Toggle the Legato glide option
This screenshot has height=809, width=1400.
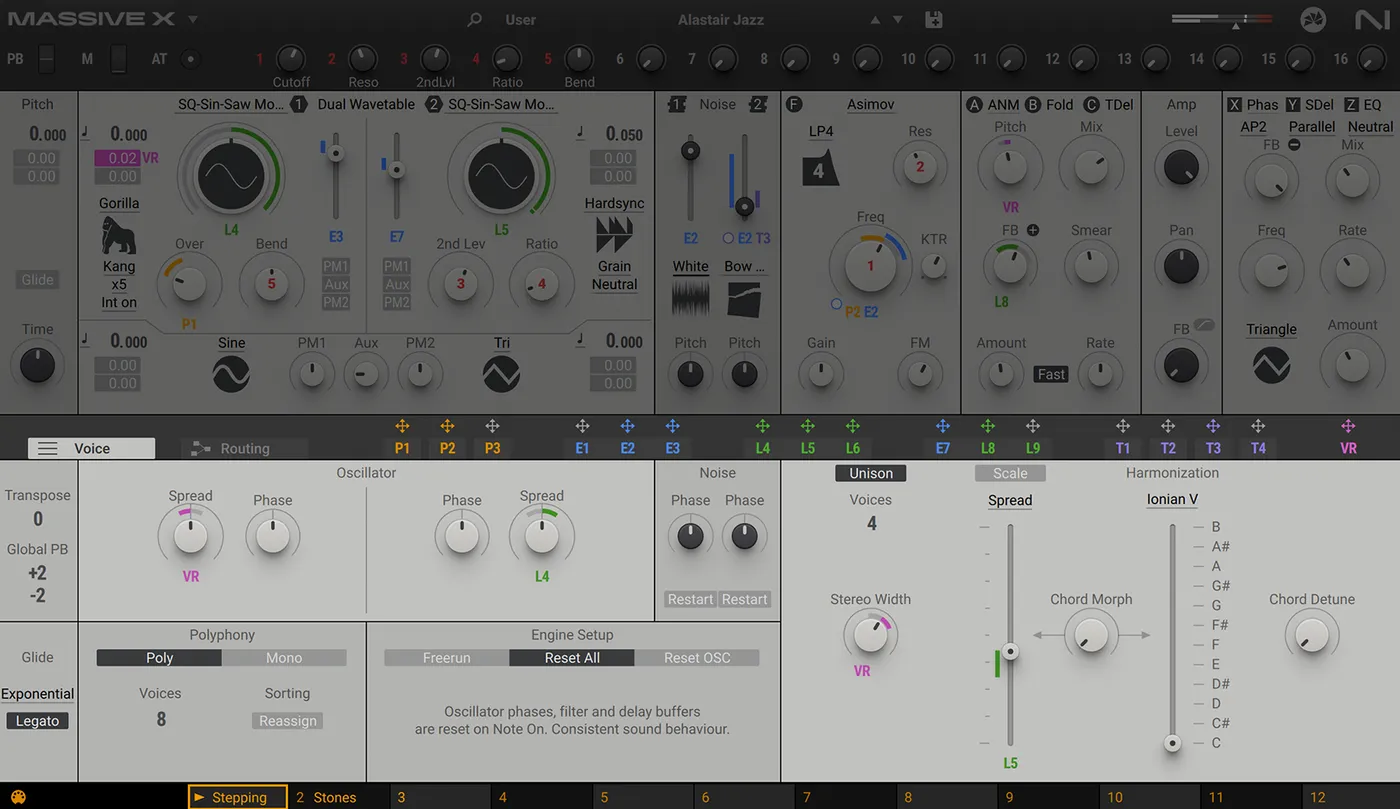click(x=38, y=721)
